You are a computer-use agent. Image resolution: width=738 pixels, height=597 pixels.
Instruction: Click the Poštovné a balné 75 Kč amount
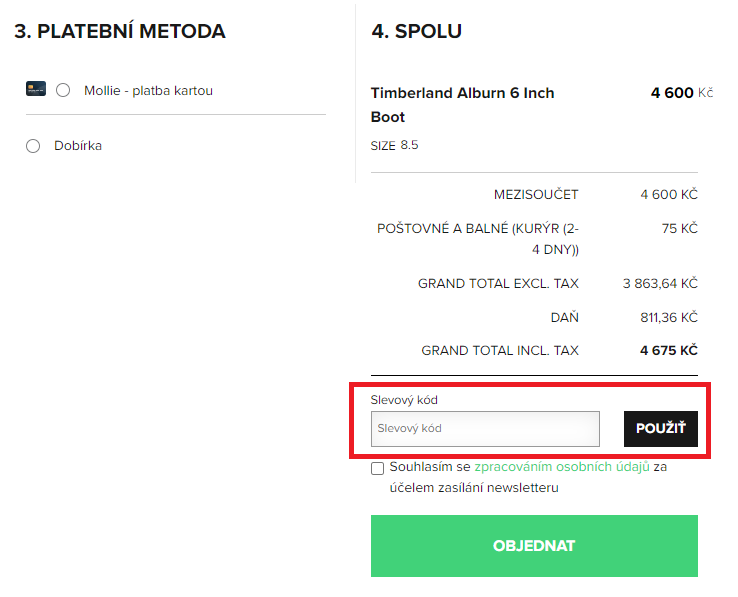coord(680,228)
